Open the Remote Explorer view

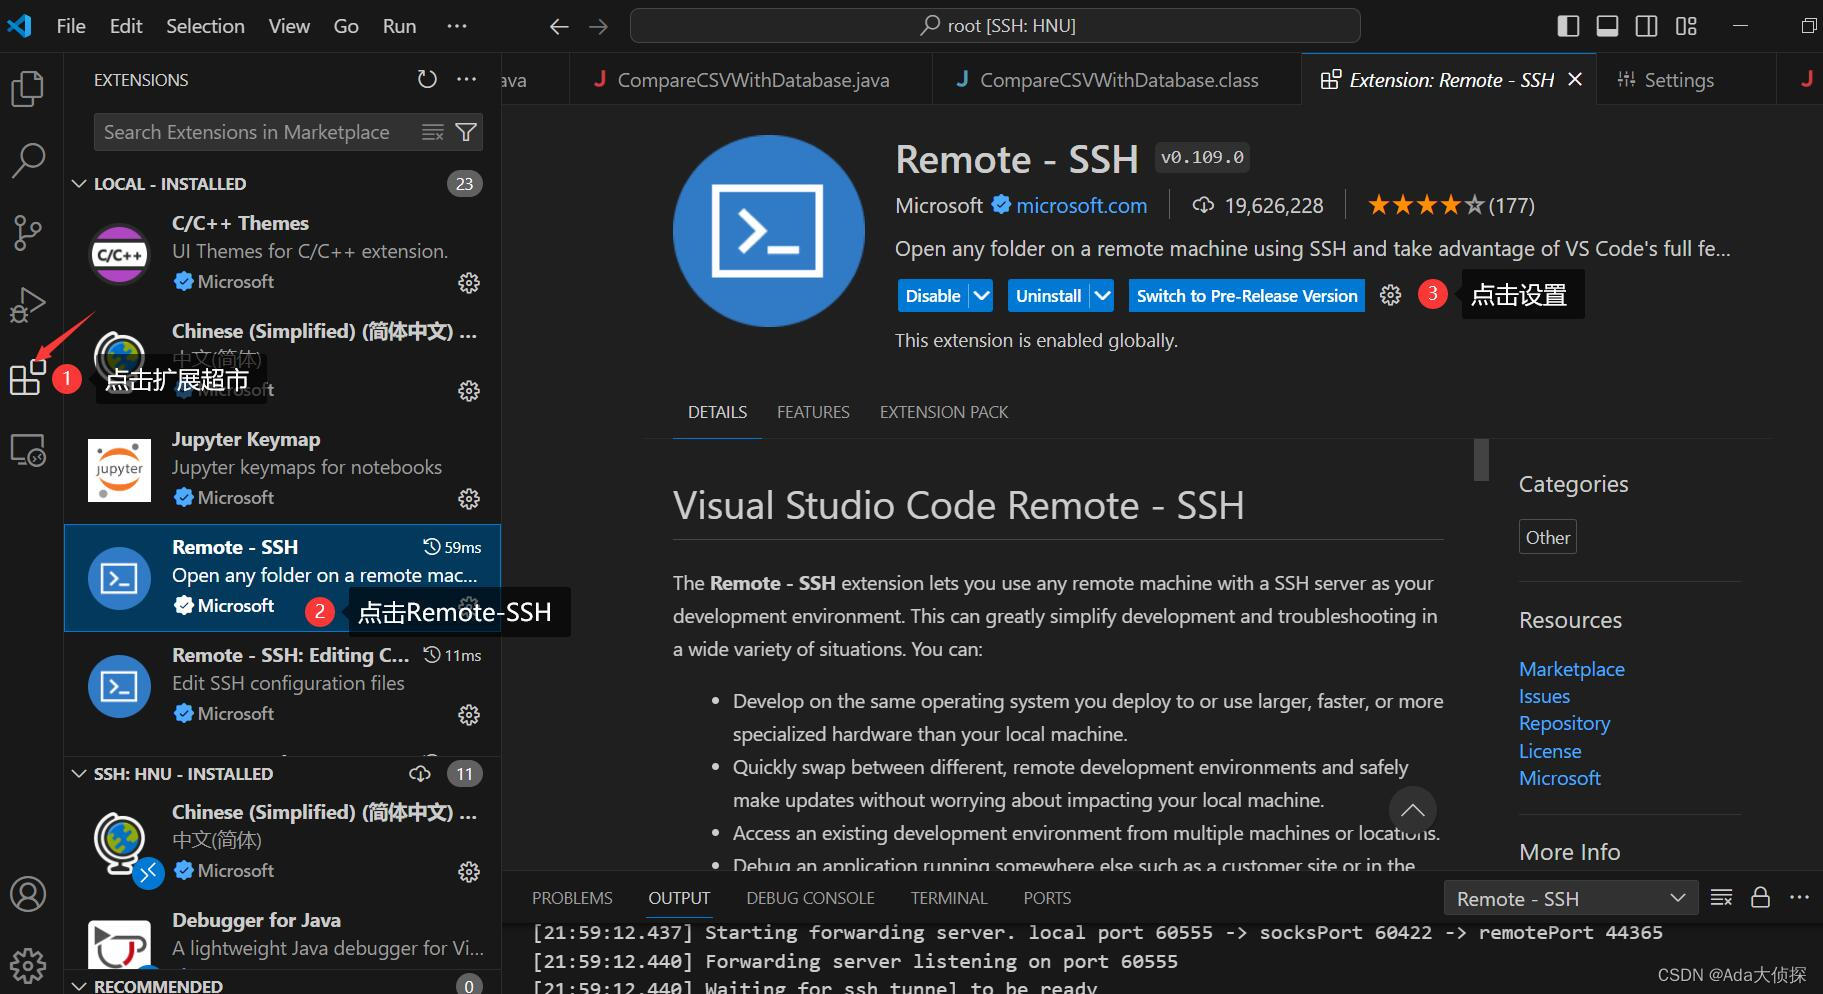pos(29,452)
